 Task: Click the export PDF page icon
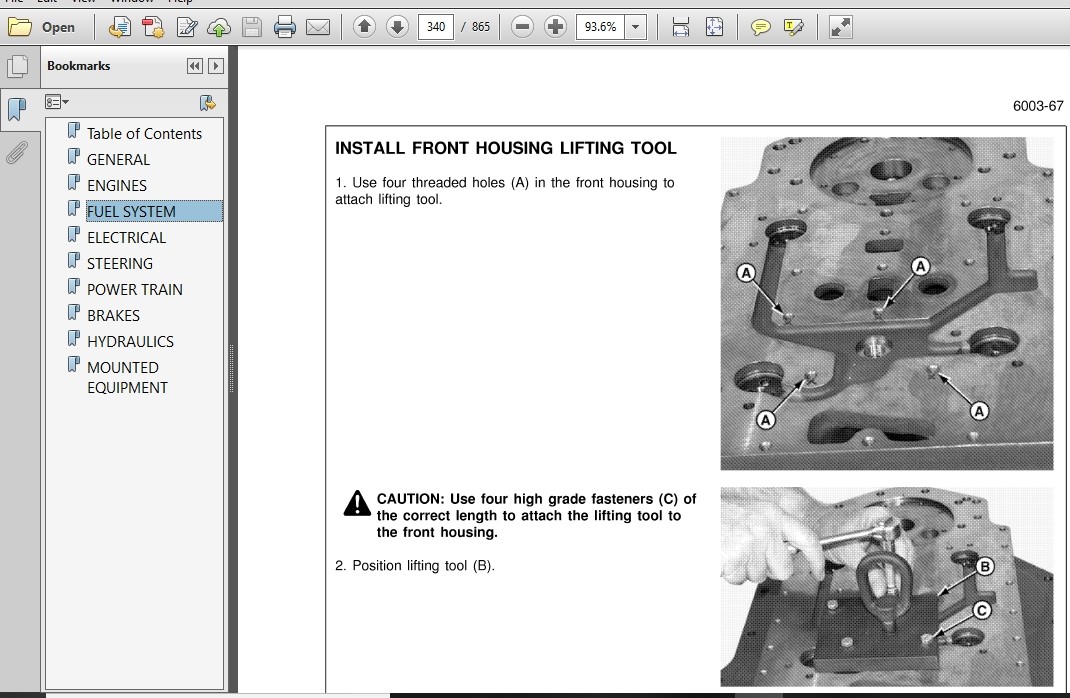(x=119, y=27)
